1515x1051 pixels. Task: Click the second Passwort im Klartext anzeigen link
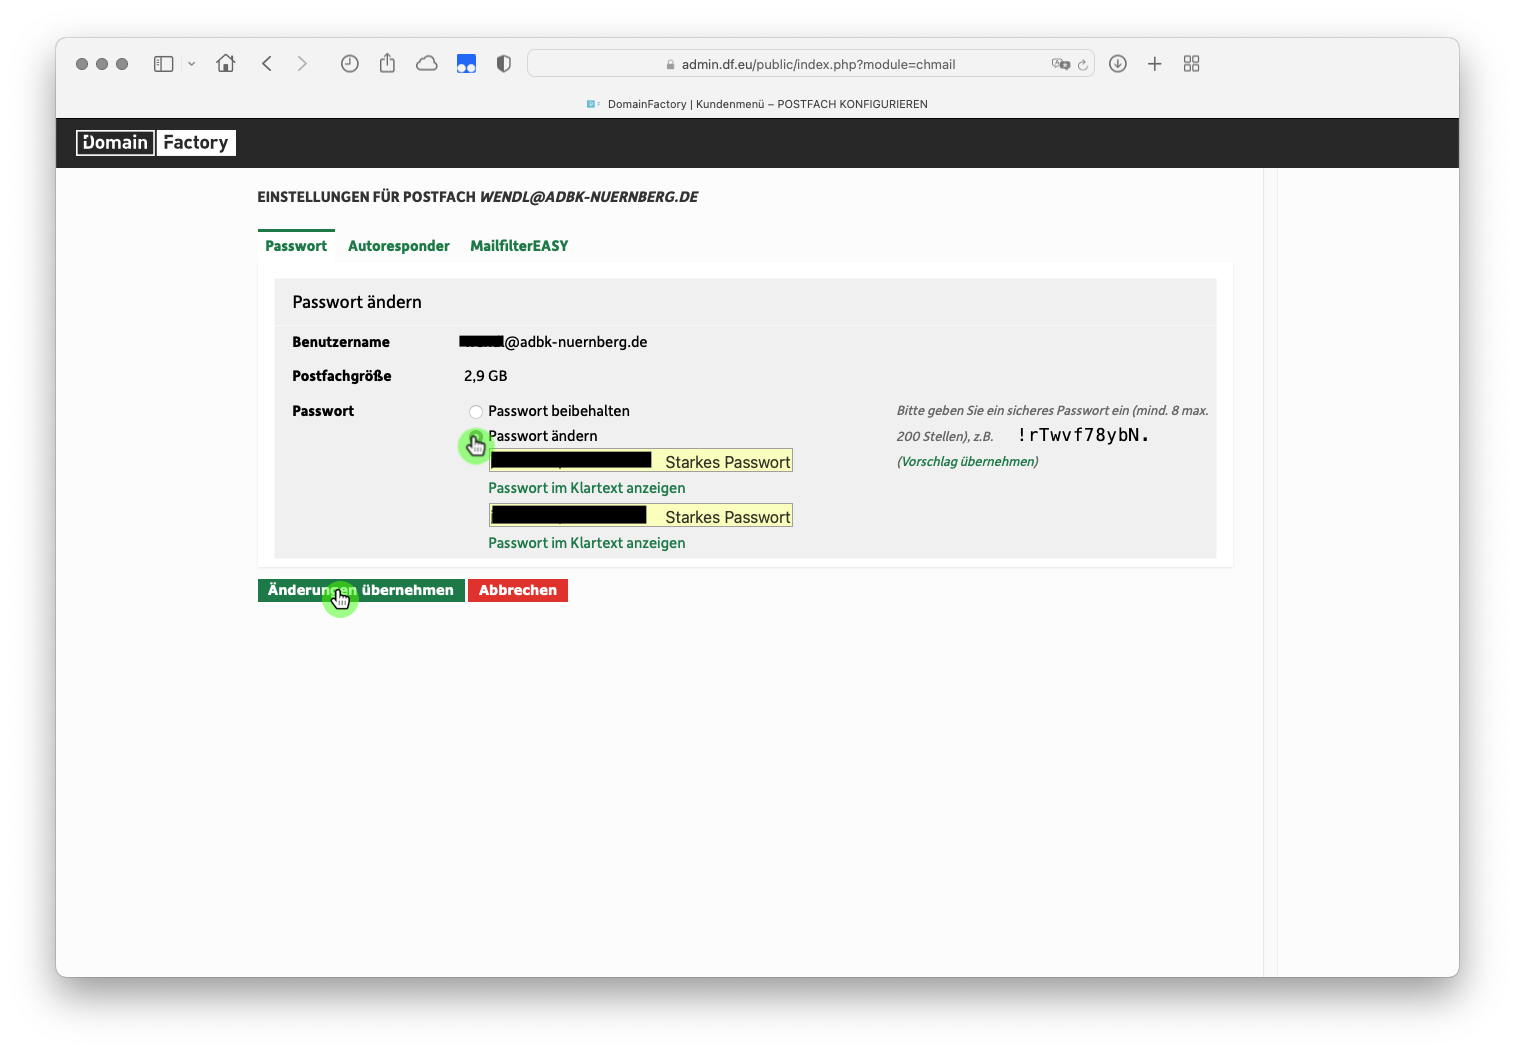587,543
